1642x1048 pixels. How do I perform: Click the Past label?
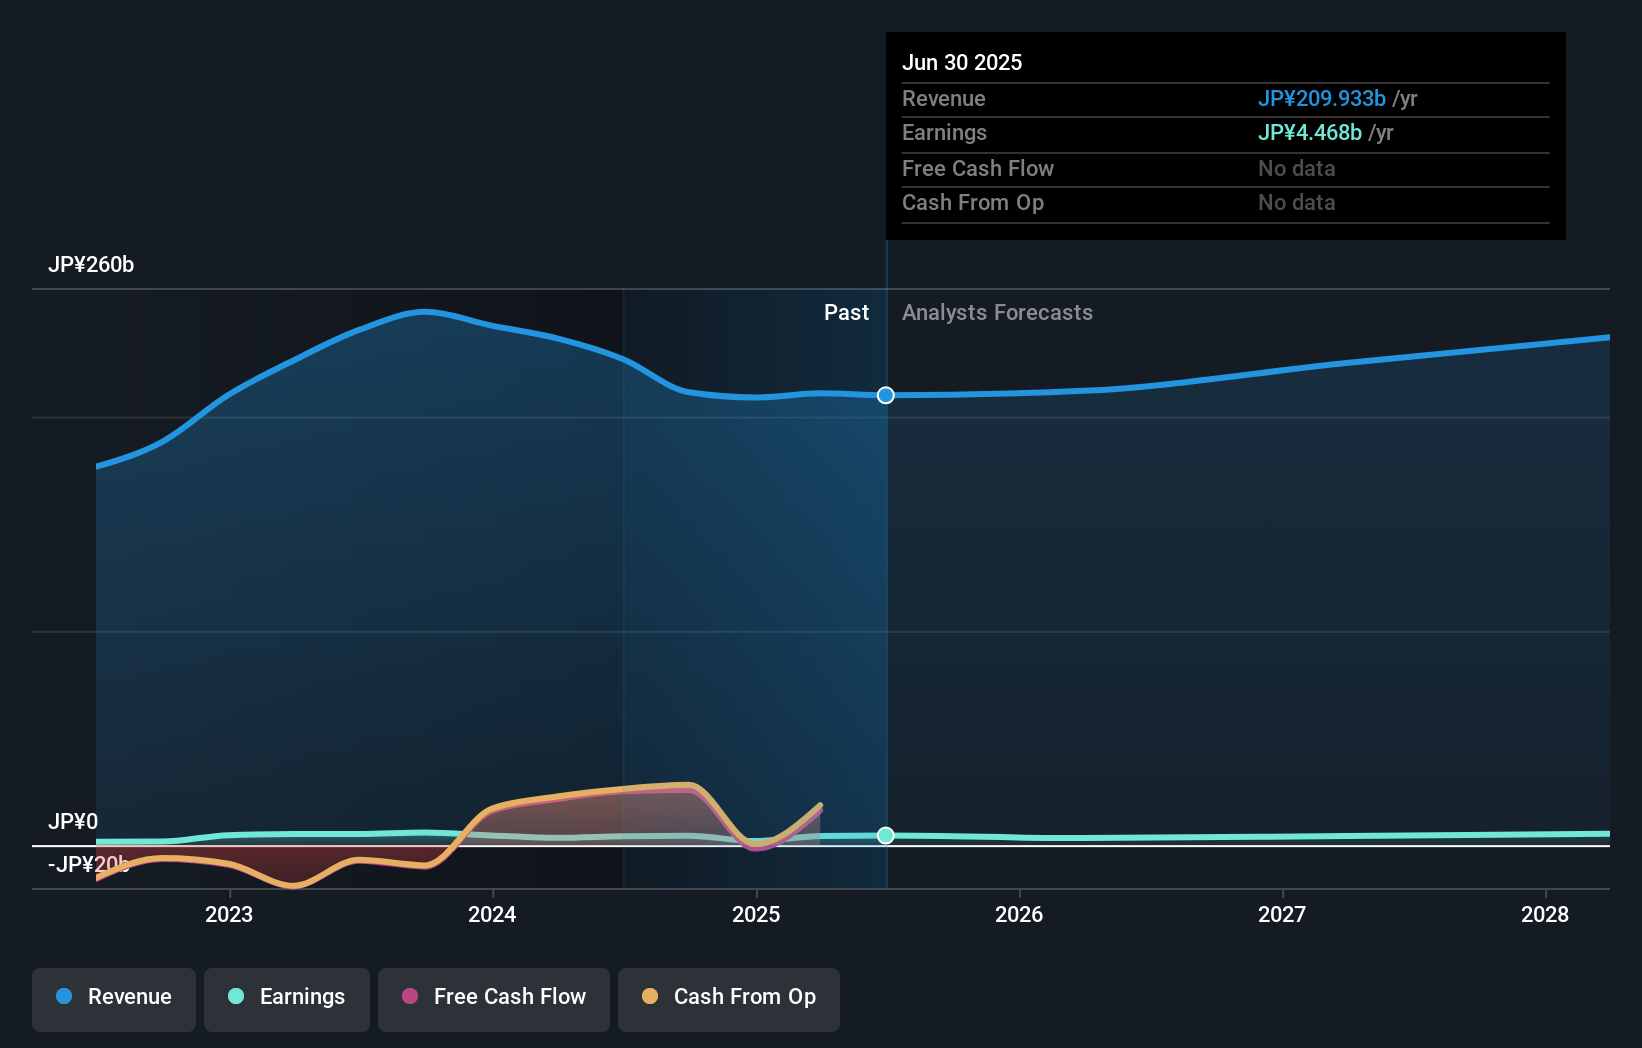[x=846, y=313]
